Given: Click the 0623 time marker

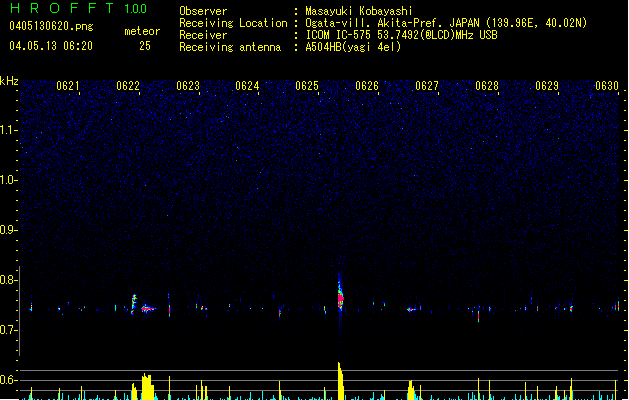Looking at the screenshot, I should point(187,86).
